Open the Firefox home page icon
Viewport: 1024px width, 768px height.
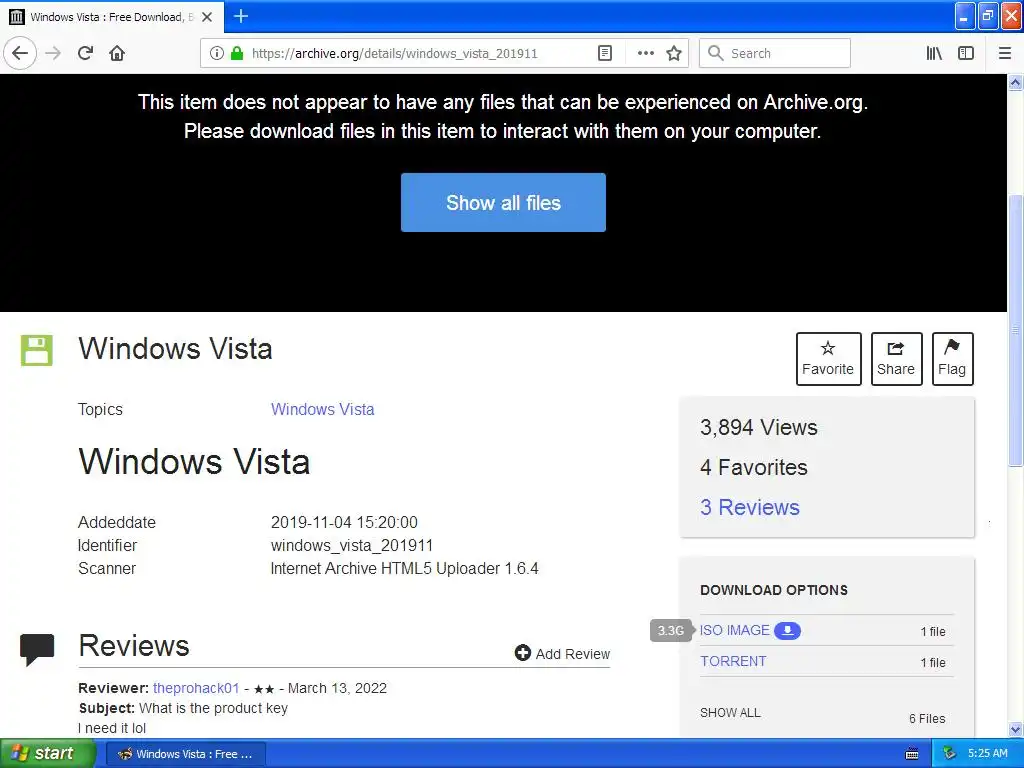pyautogui.click(x=117, y=53)
